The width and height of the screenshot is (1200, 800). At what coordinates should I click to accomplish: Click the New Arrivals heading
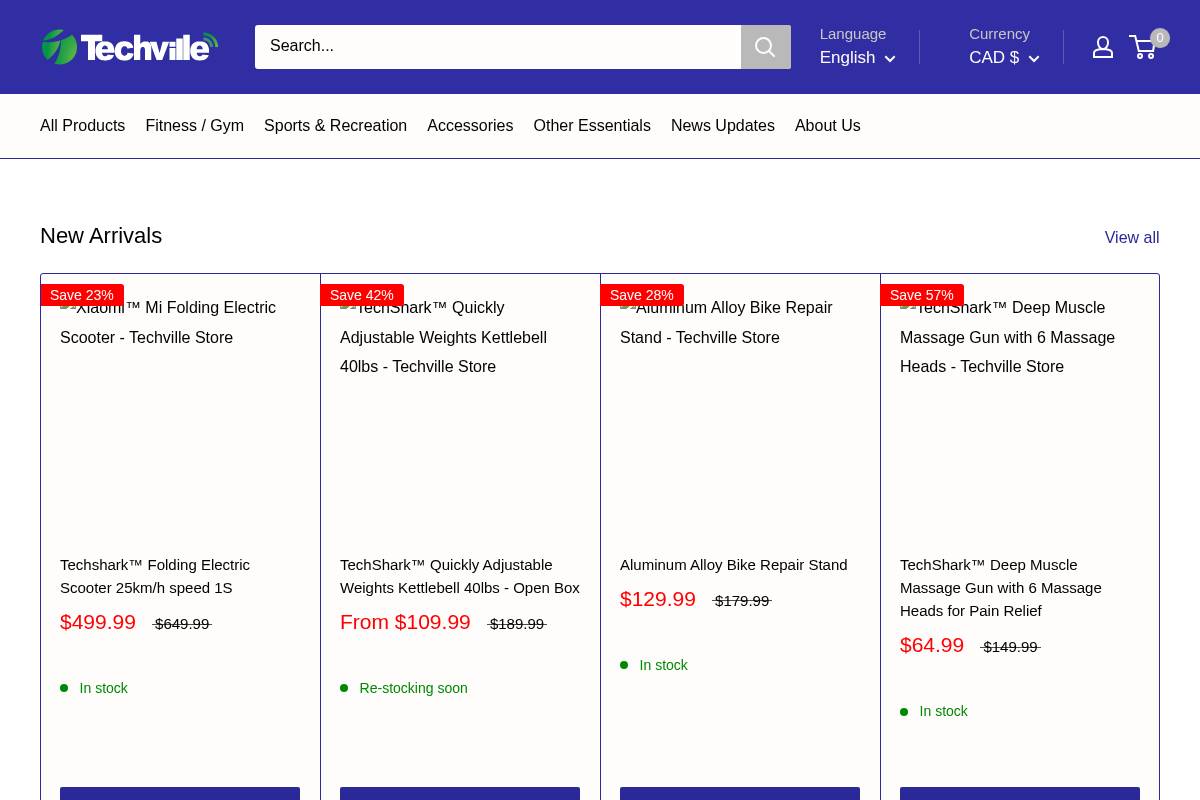[101, 236]
